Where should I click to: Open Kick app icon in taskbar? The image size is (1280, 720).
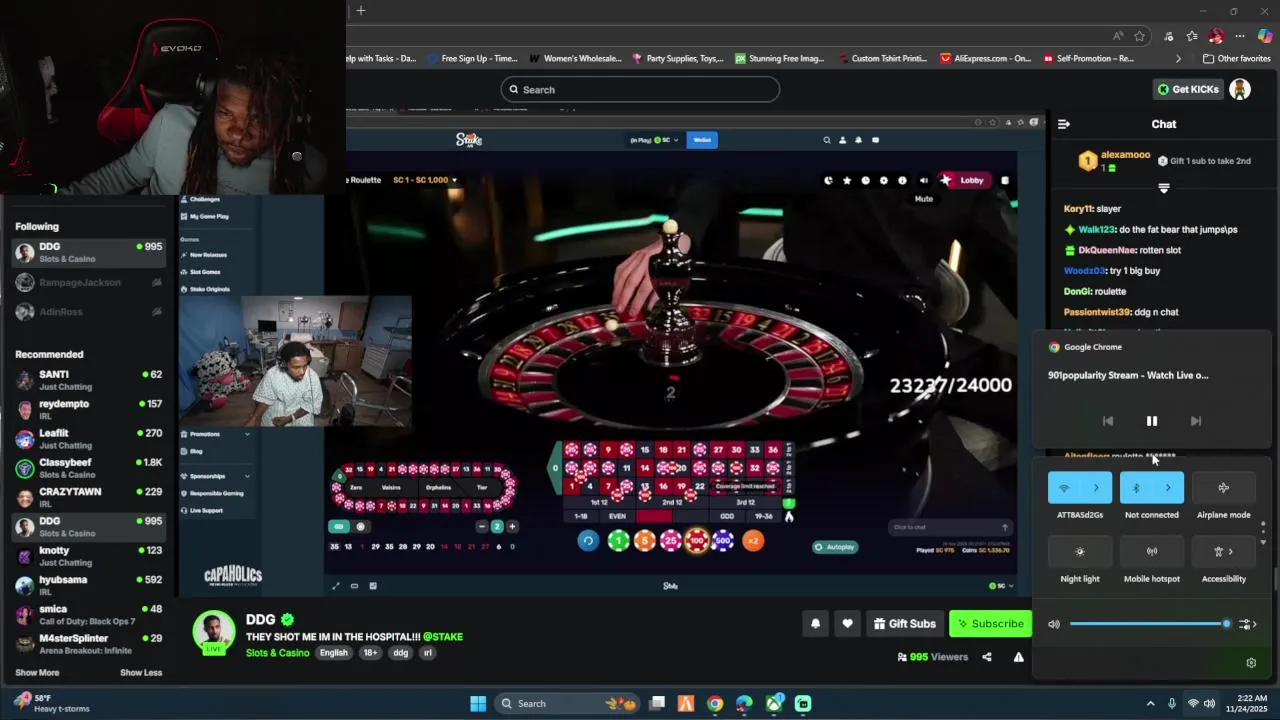803,704
